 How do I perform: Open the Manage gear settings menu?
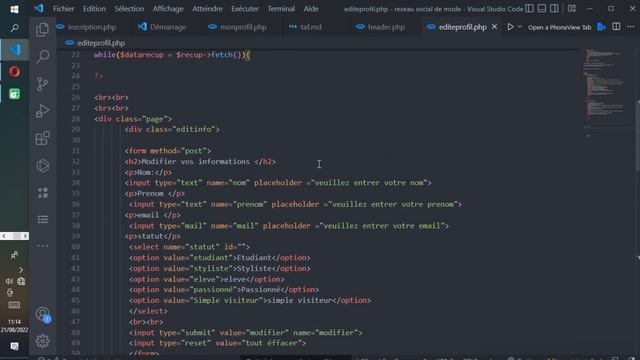pos(42,341)
